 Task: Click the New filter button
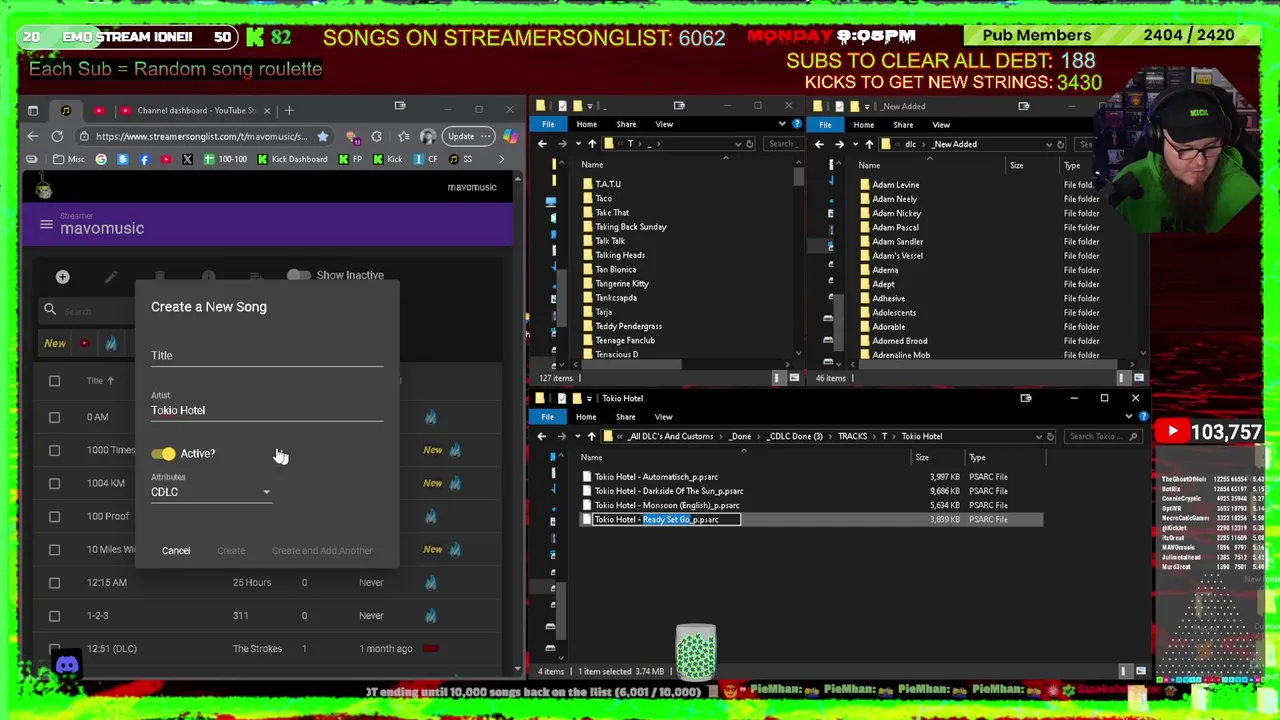point(55,343)
